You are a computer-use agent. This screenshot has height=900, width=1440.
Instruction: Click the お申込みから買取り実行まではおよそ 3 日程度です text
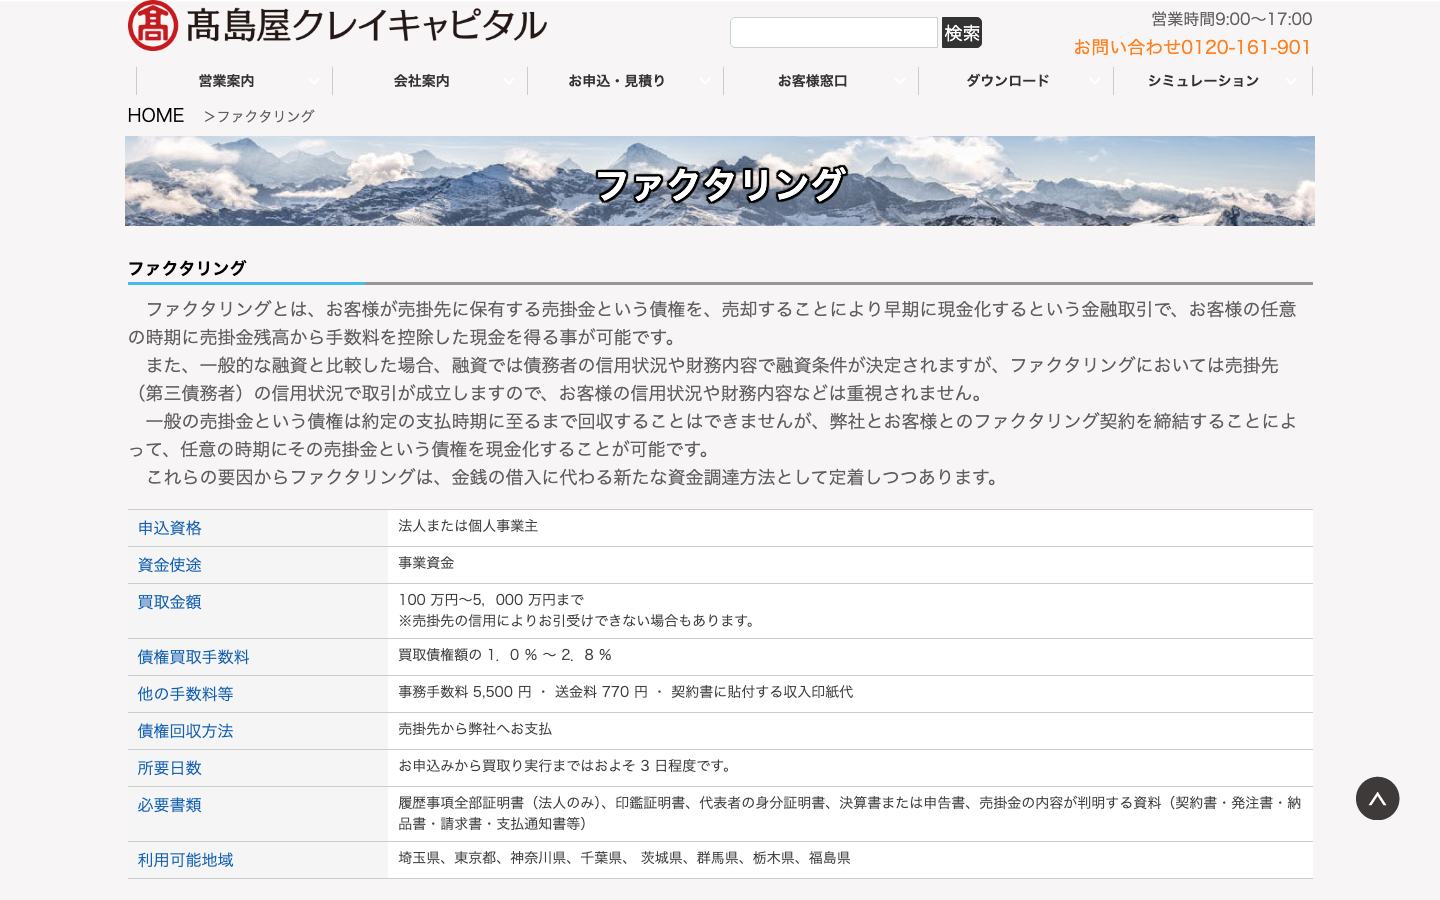coord(566,766)
